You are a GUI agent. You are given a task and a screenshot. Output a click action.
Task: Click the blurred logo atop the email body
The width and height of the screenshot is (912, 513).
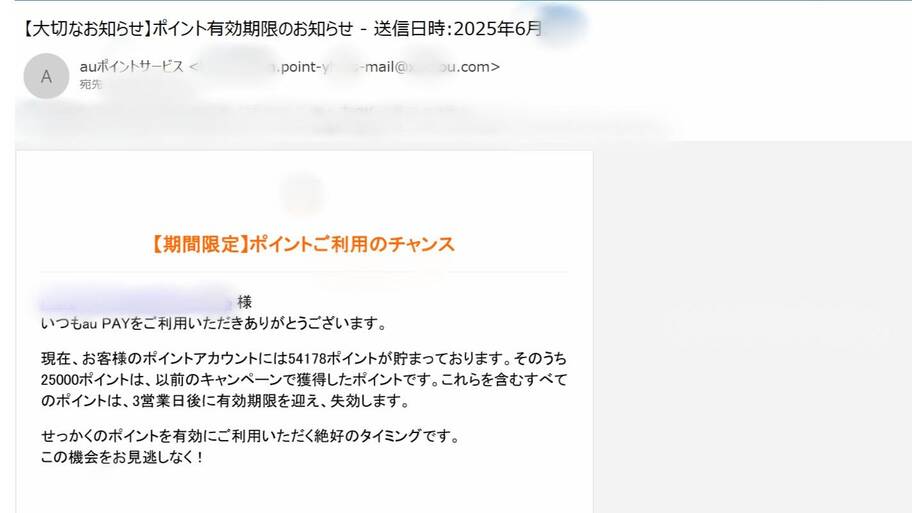(302, 194)
